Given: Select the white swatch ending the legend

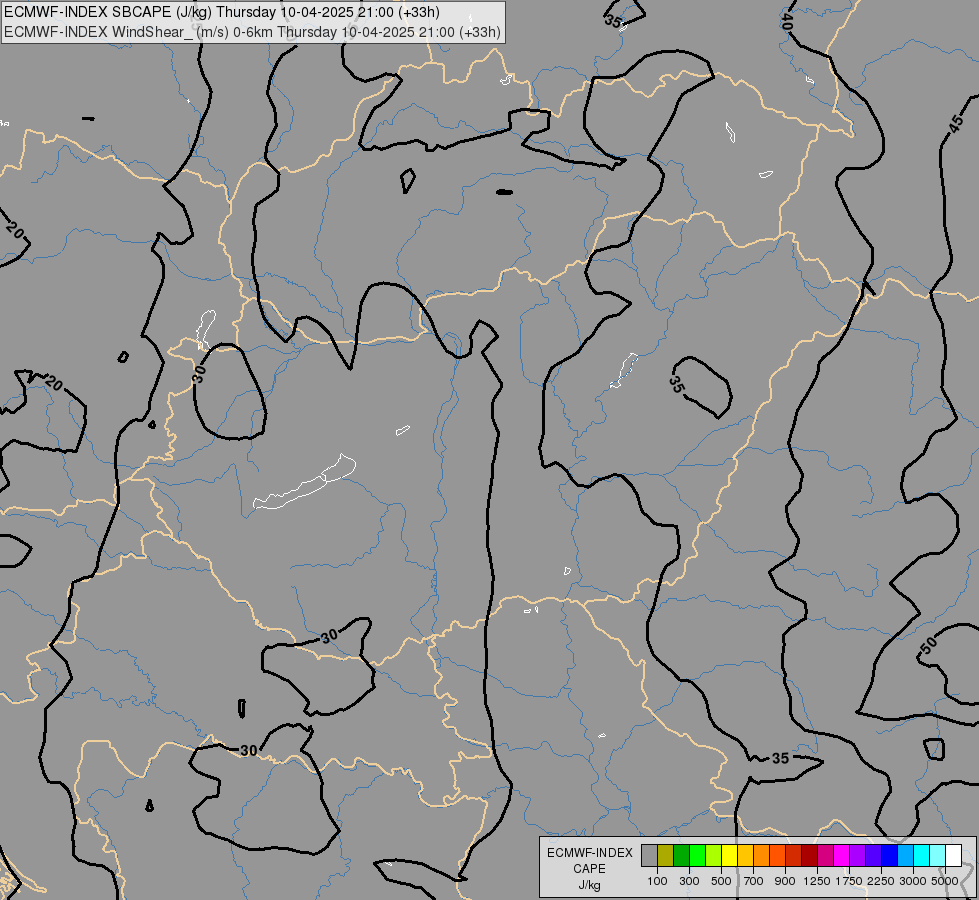Looking at the screenshot, I should click(953, 856).
